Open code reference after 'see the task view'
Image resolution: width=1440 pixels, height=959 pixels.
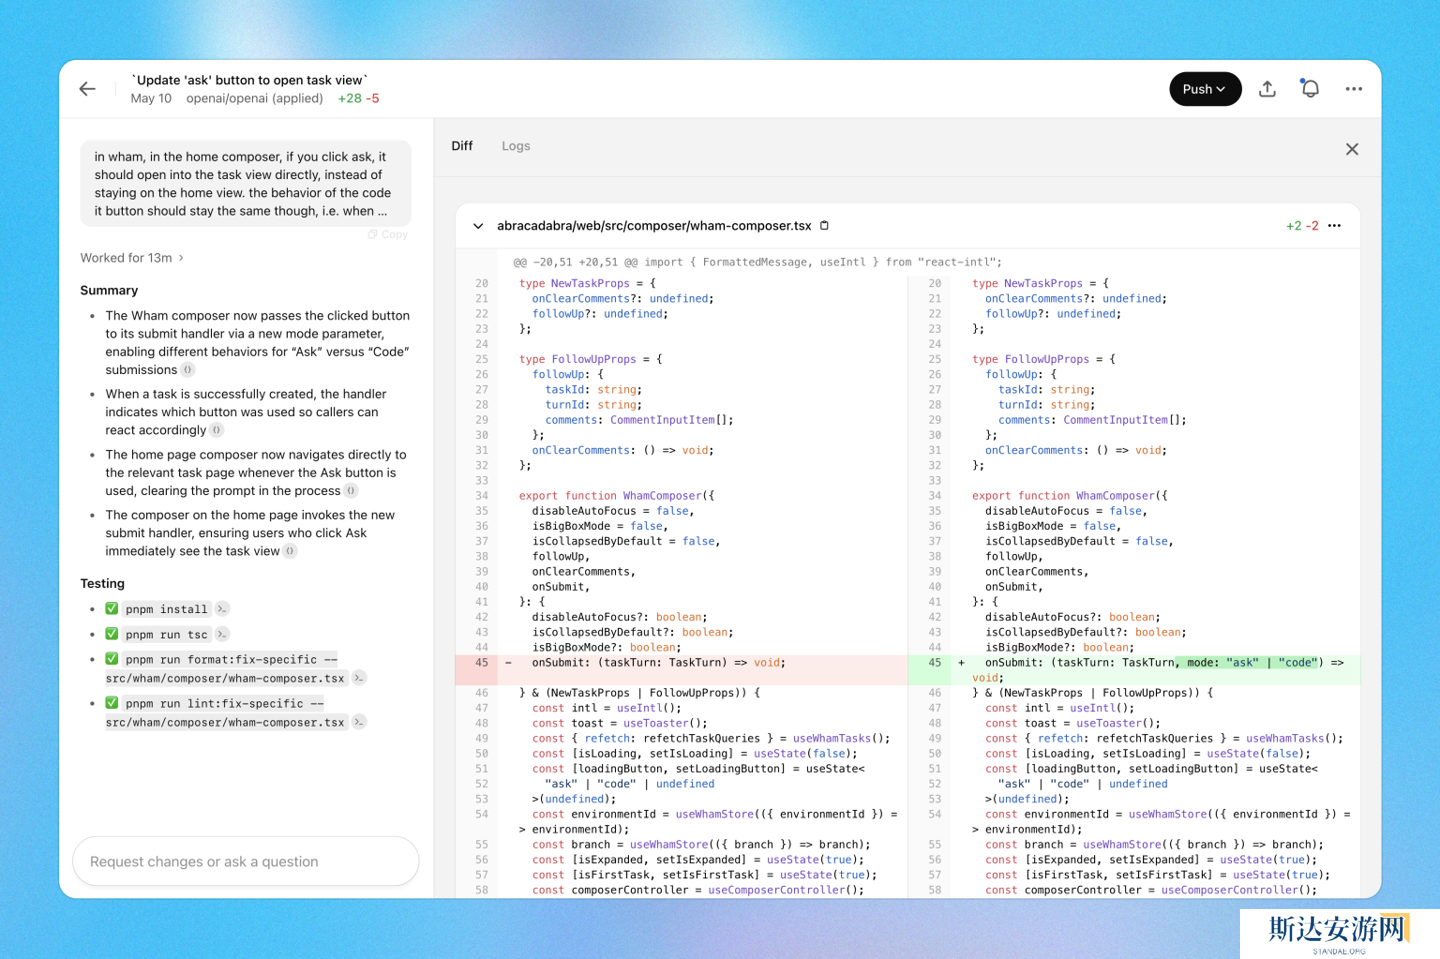[x=290, y=551]
